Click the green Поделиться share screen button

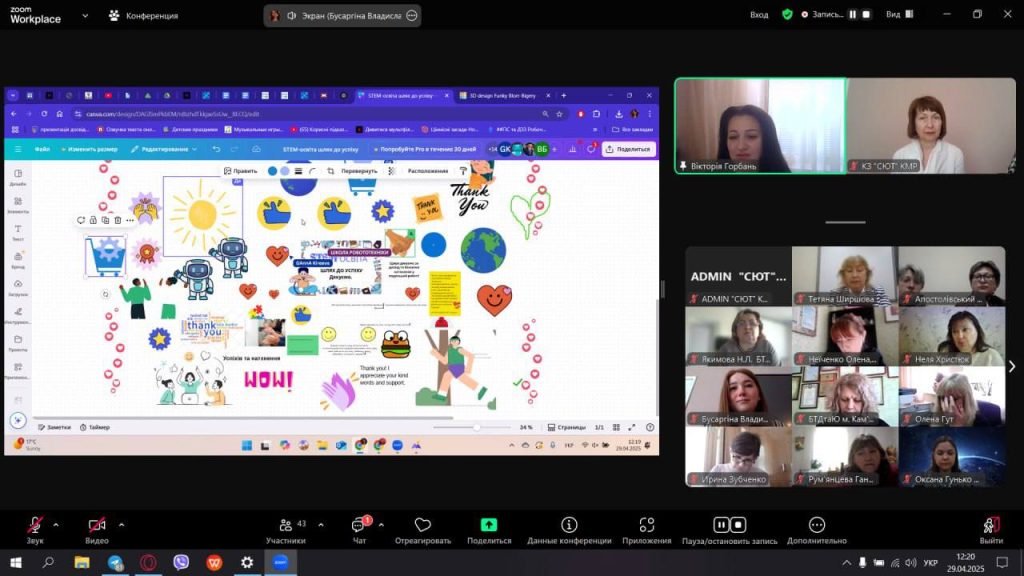pos(488,525)
